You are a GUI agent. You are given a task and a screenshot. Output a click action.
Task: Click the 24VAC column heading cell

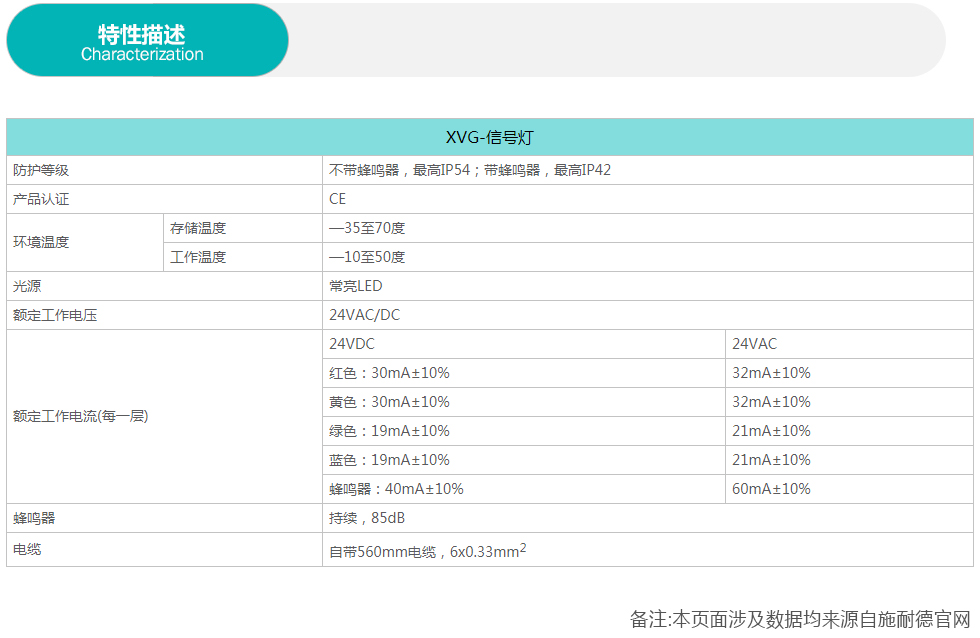(754, 344)
